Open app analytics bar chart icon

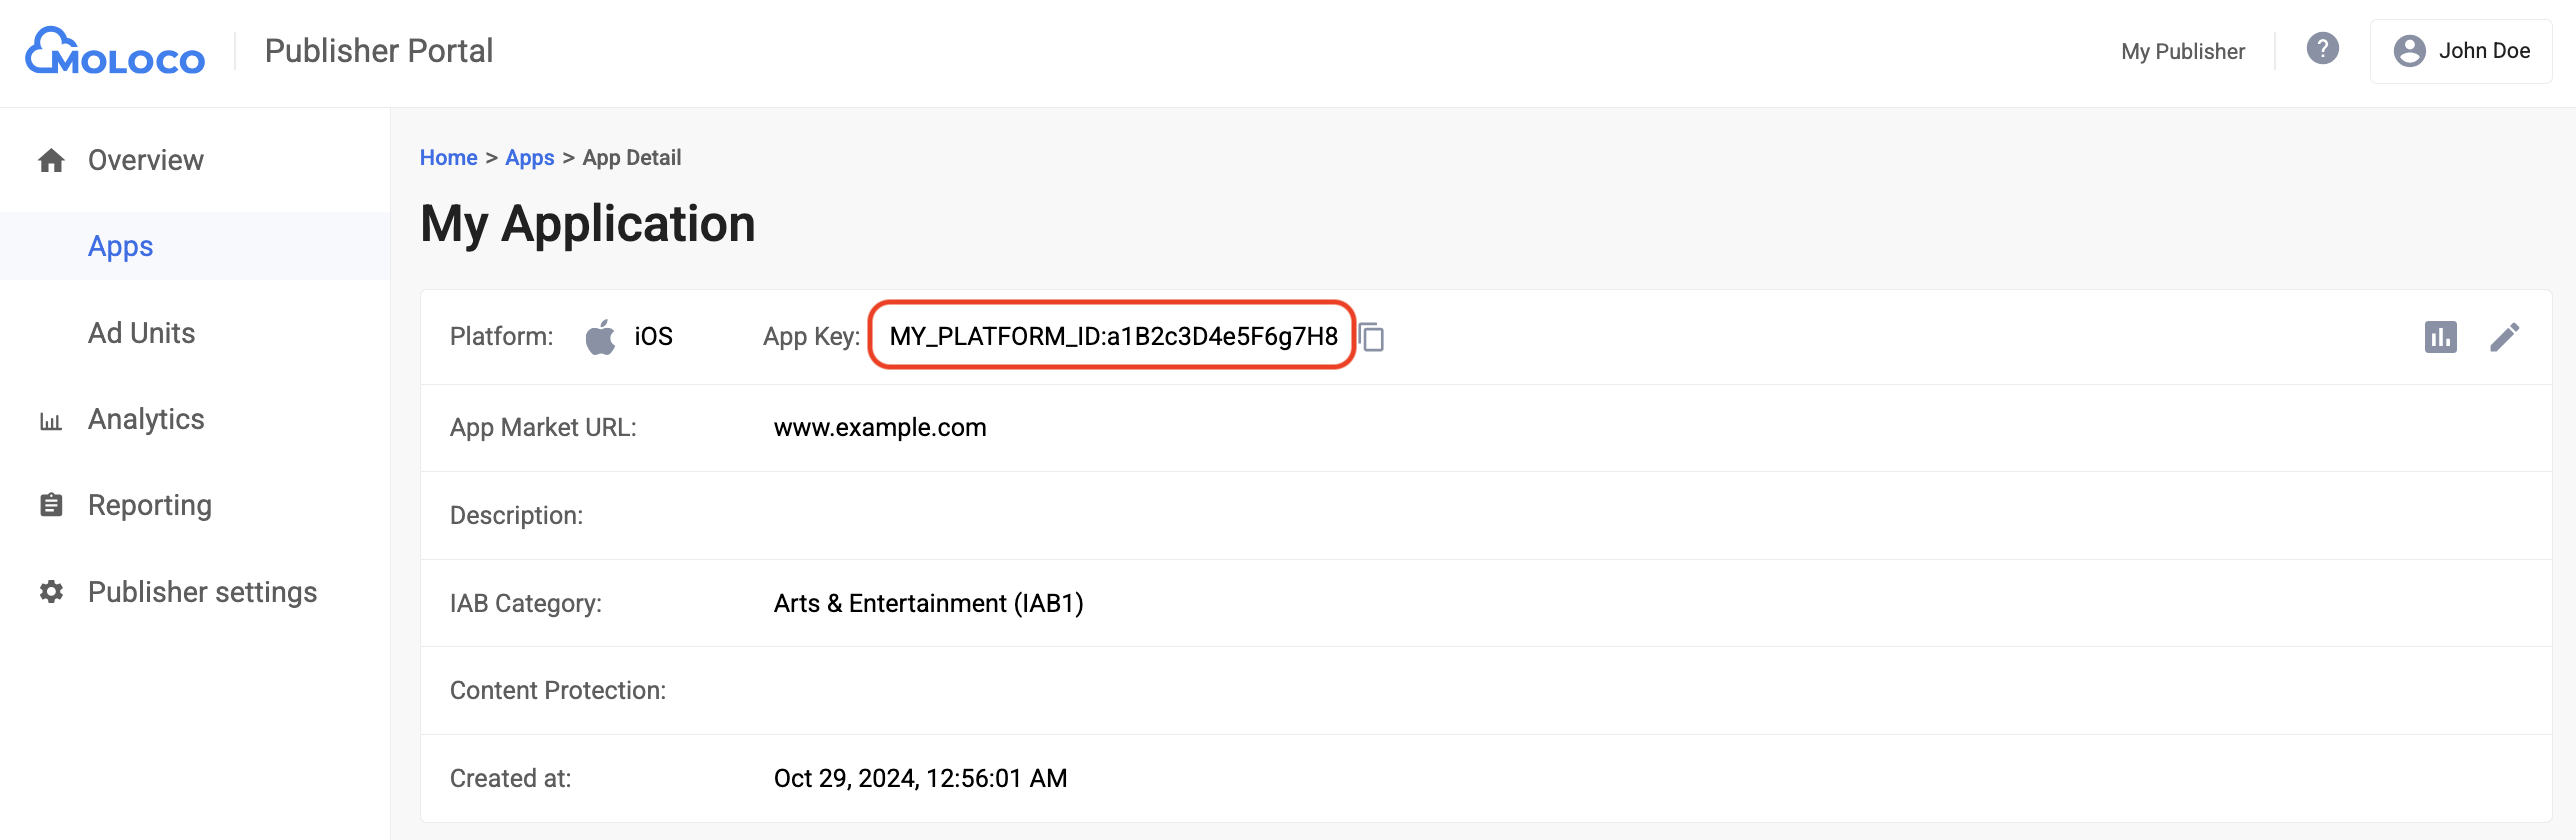point(2440,337)
